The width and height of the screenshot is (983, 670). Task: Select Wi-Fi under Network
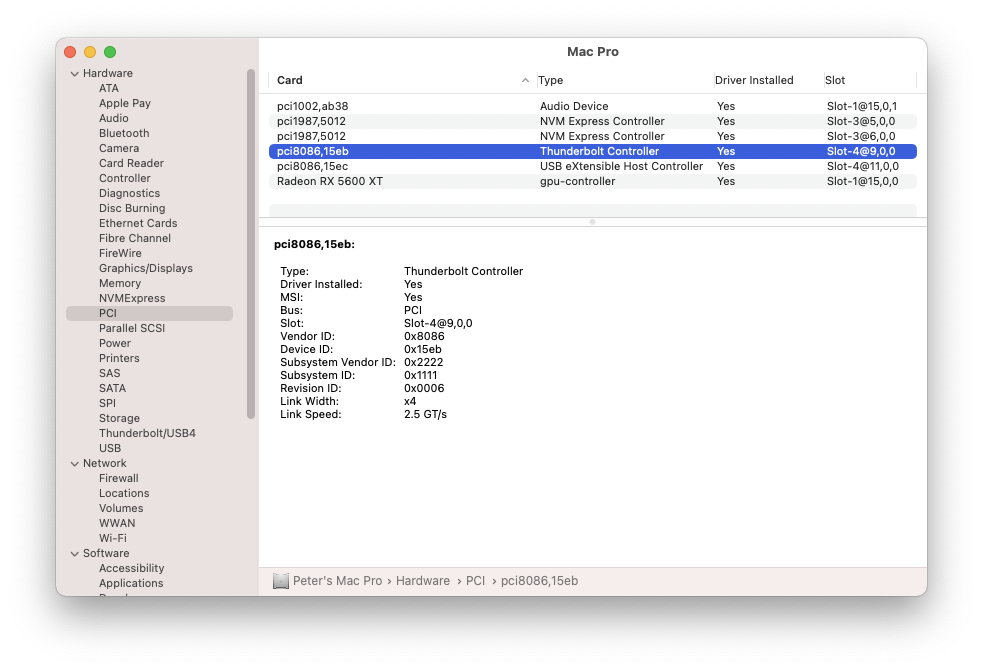pos(113,539)
